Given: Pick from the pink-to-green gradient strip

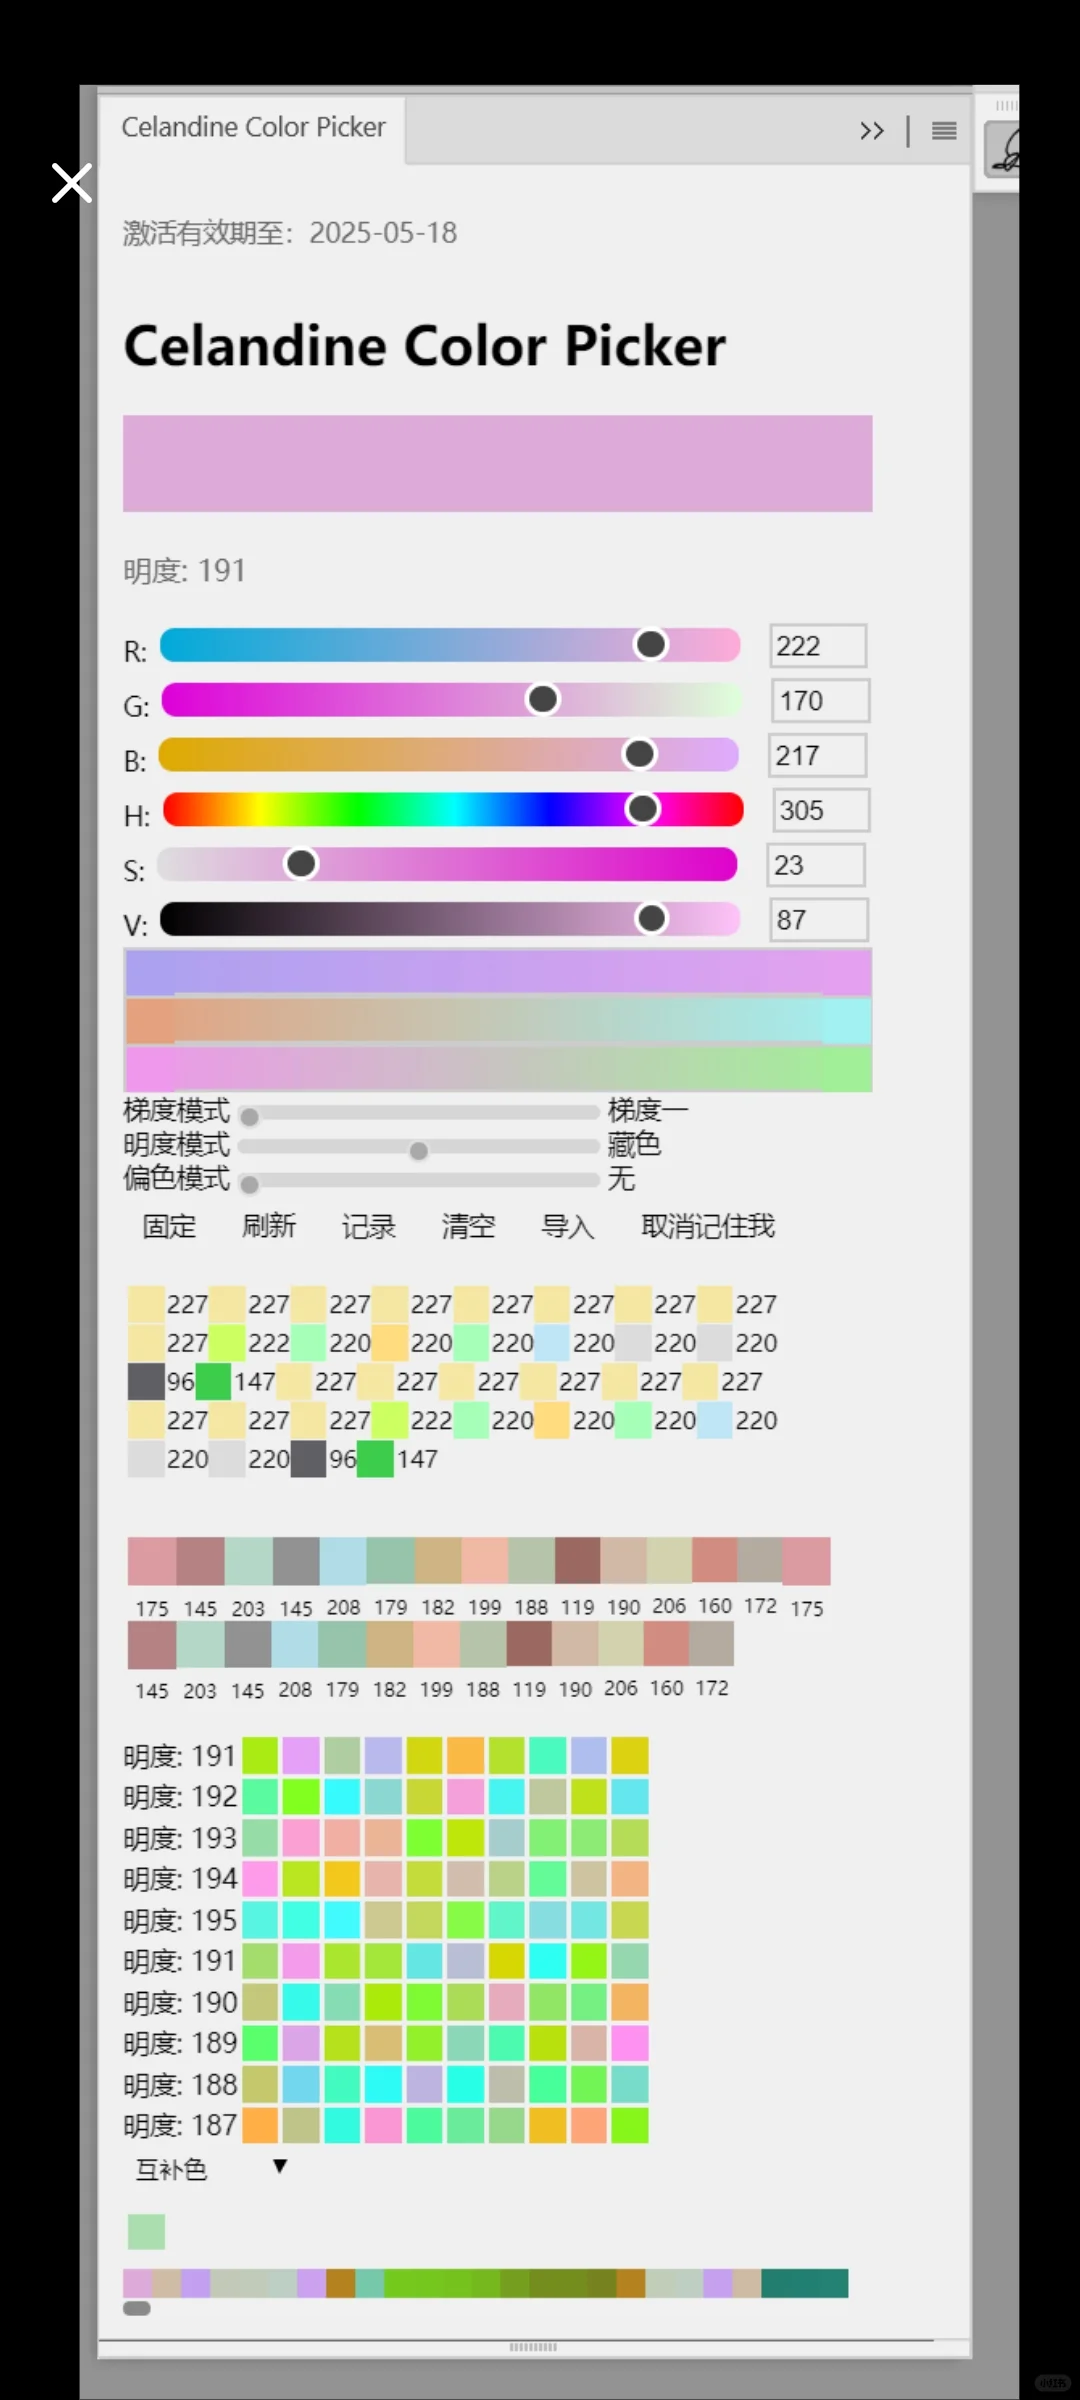Looking at the screenshot, I should [498, 1068].
